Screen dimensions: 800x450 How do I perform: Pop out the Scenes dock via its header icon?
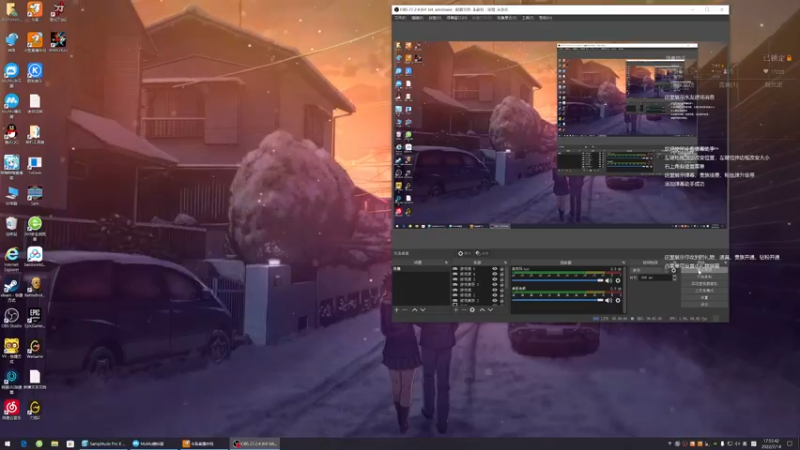click(446, 262)
